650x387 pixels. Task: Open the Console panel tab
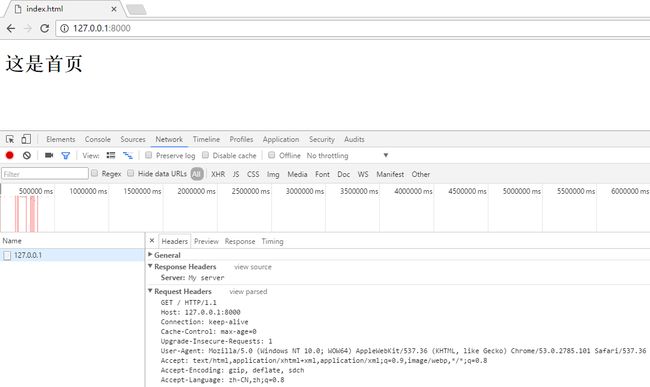[x=98, y=139]
